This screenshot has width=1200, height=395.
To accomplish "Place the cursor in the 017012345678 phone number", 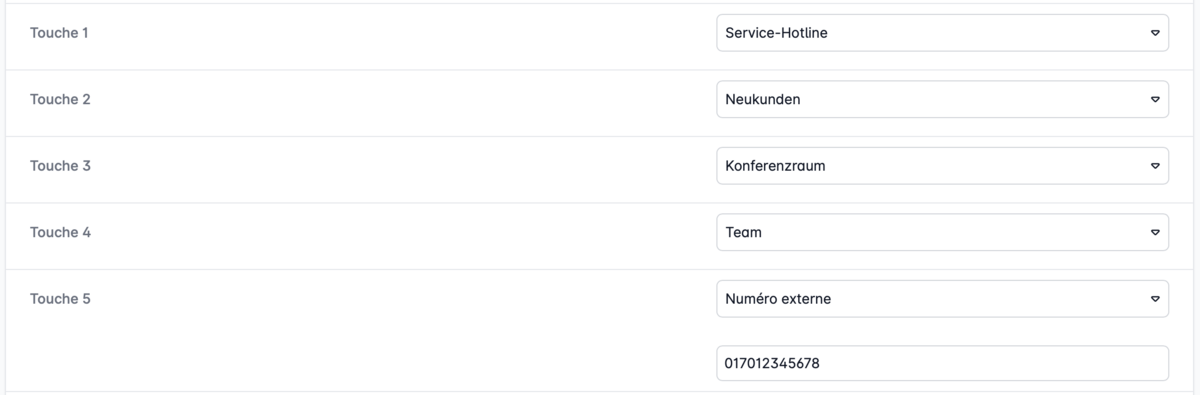I will (x=772, y=364).
